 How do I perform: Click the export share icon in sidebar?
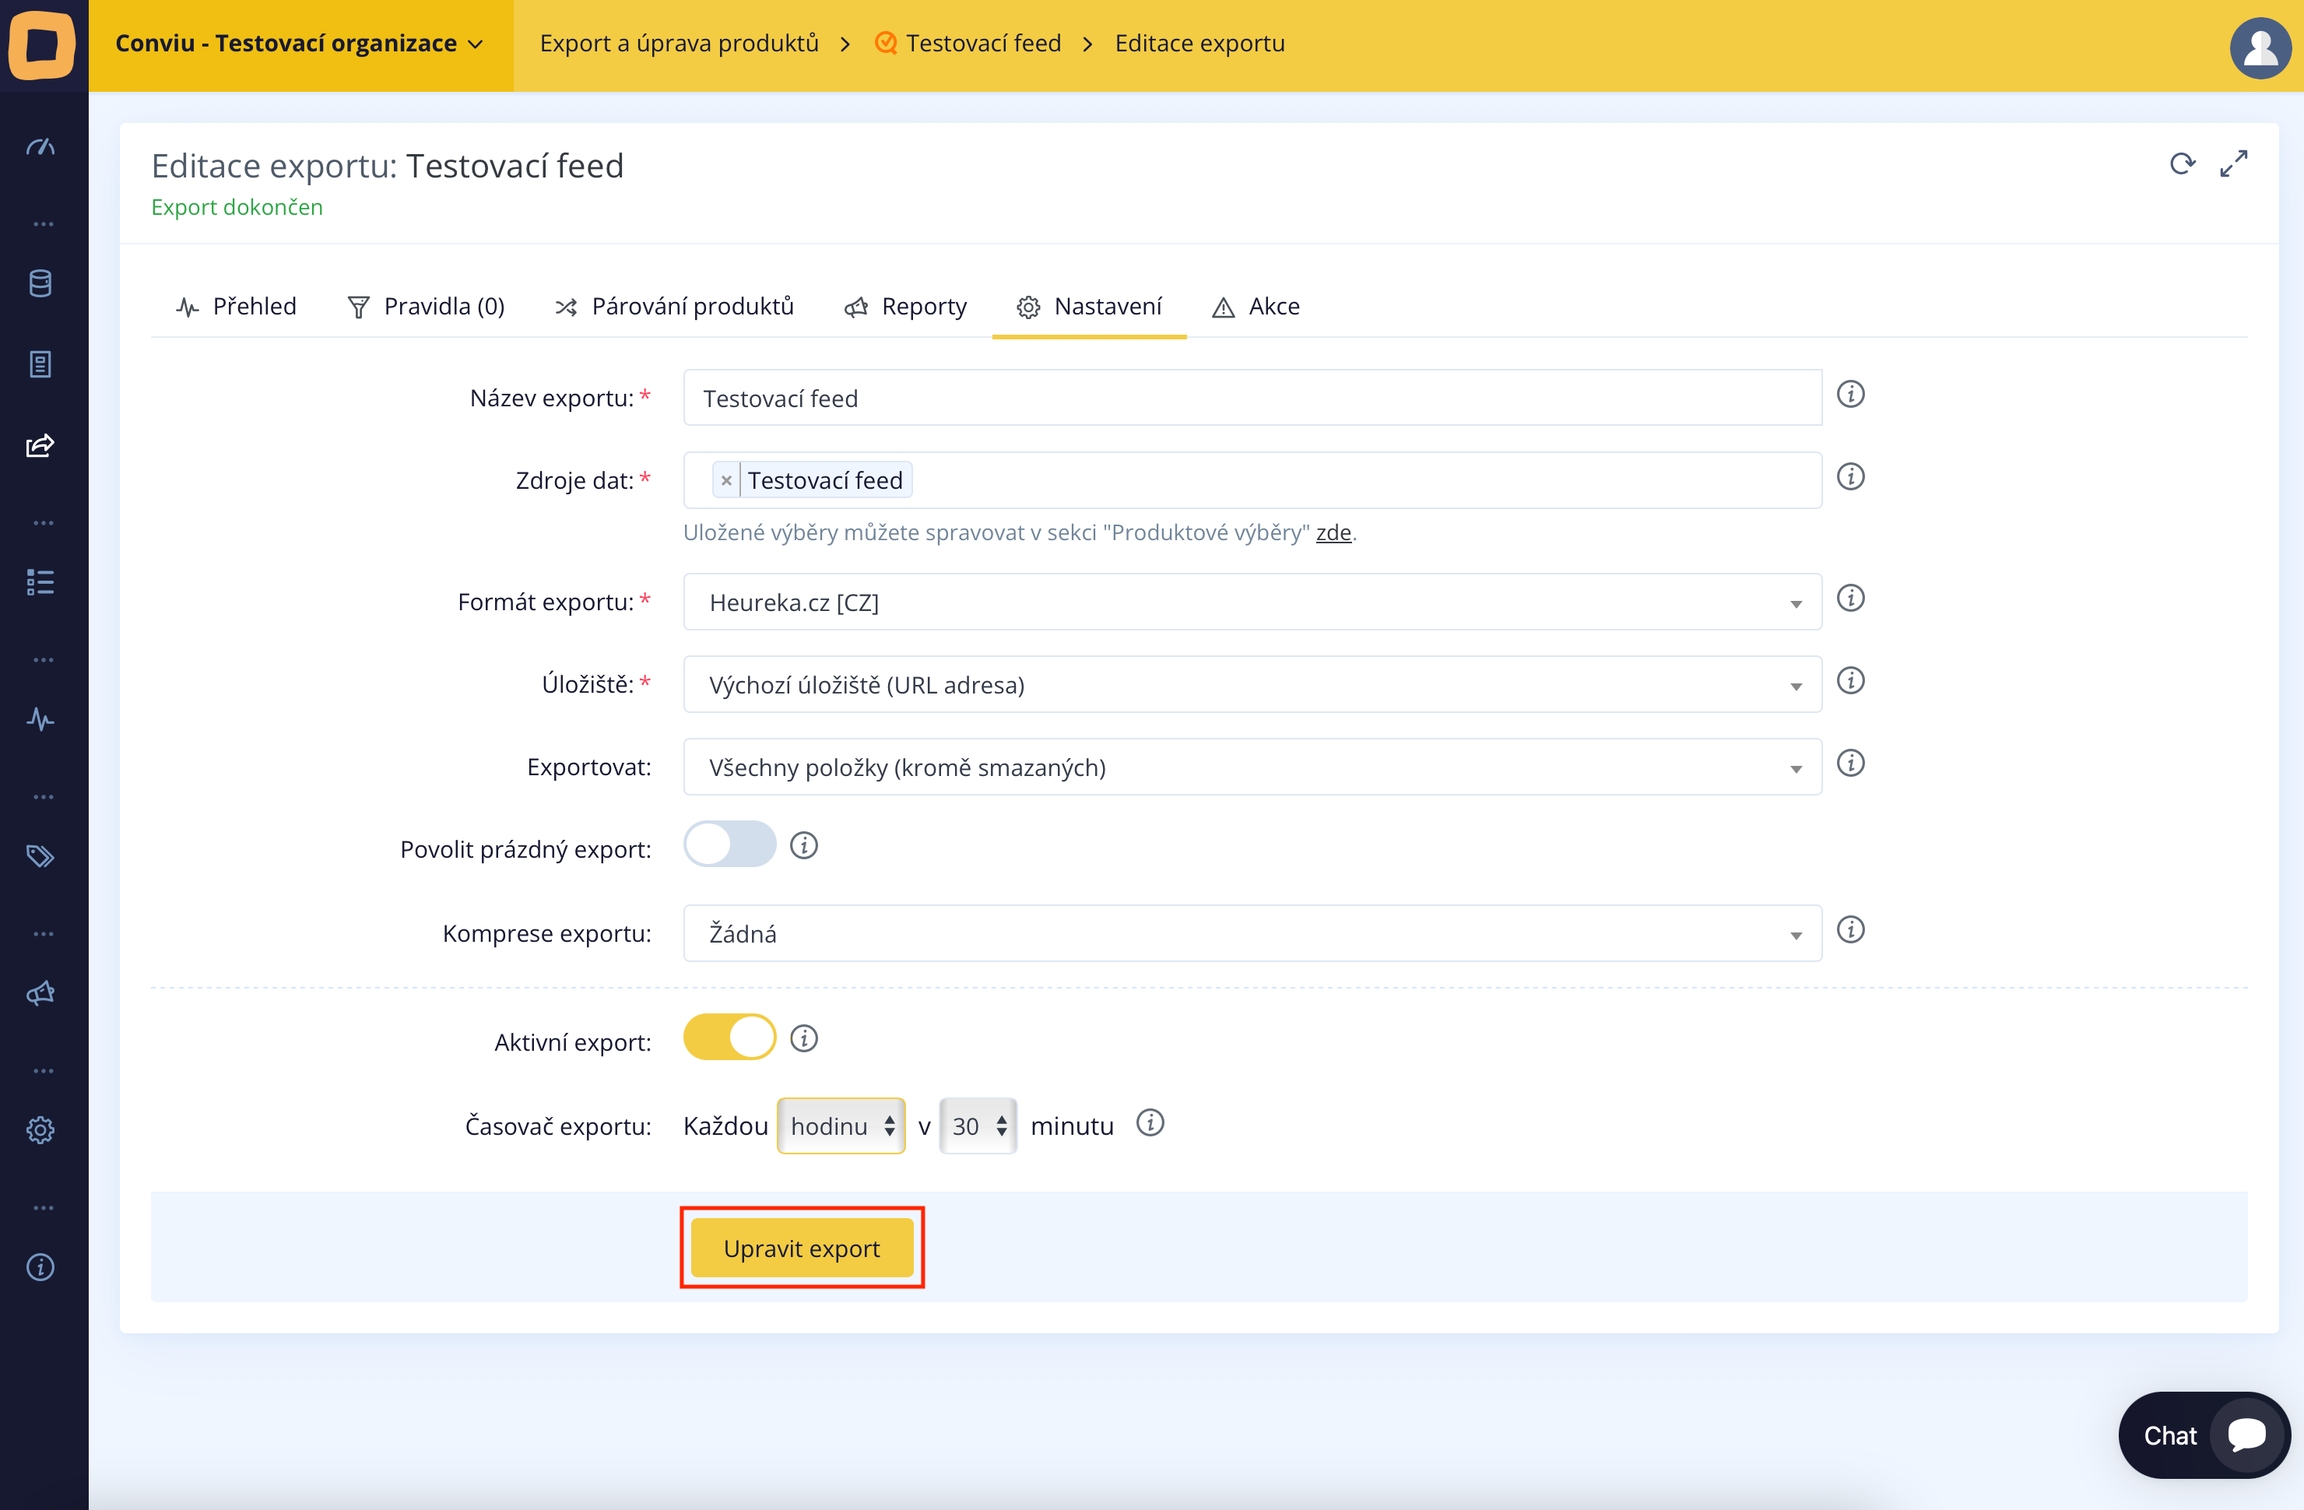tap(40, 446)
